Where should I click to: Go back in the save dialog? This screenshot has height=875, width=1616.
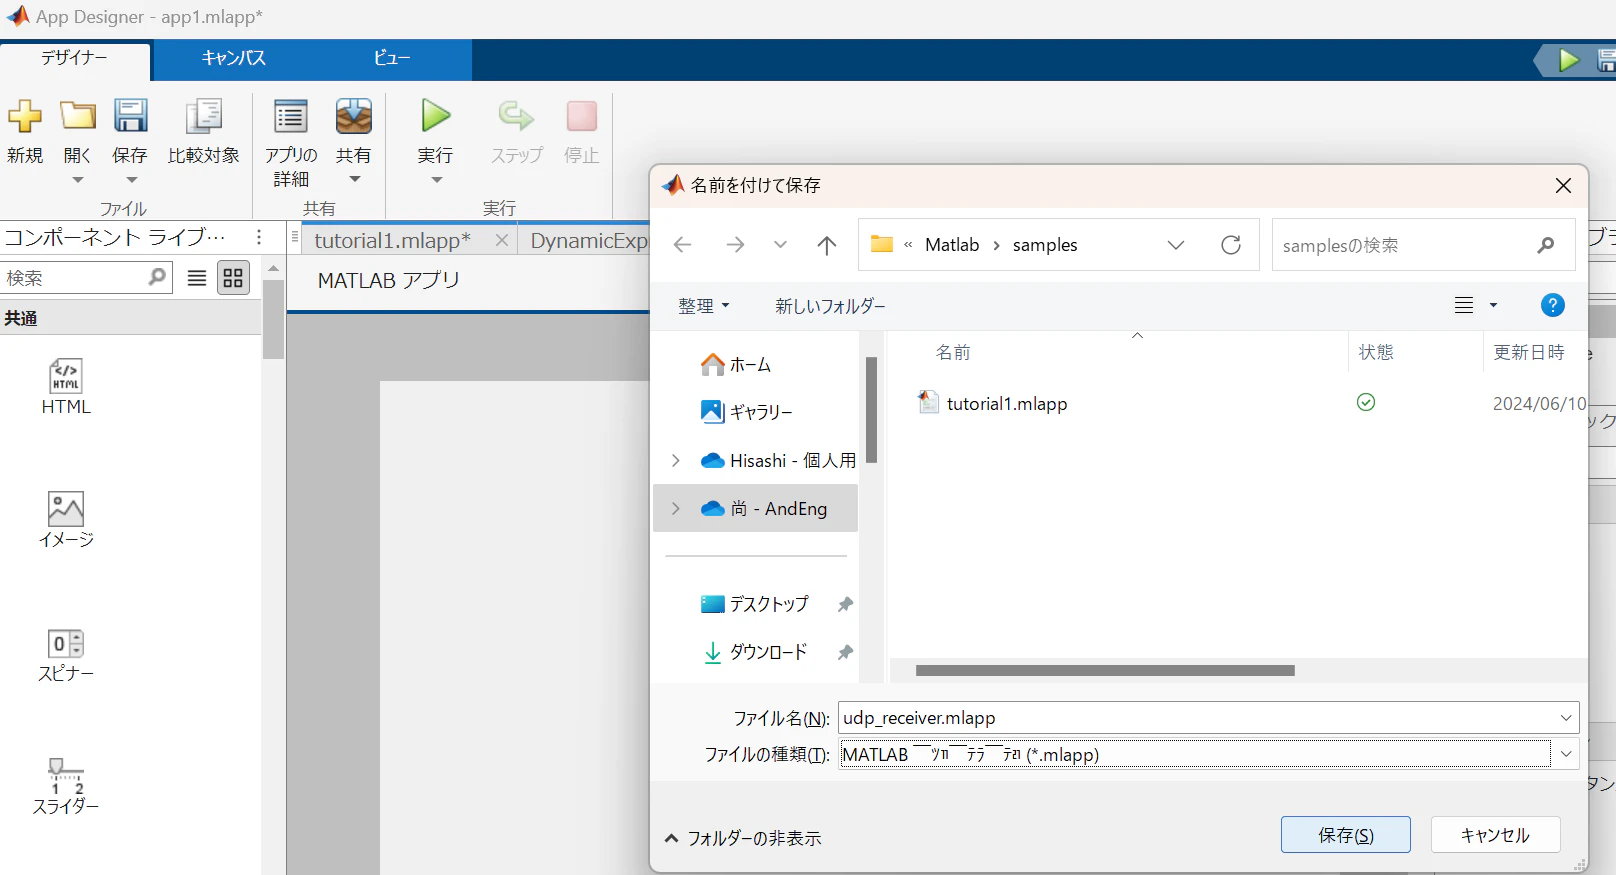(x=683, y=245)
